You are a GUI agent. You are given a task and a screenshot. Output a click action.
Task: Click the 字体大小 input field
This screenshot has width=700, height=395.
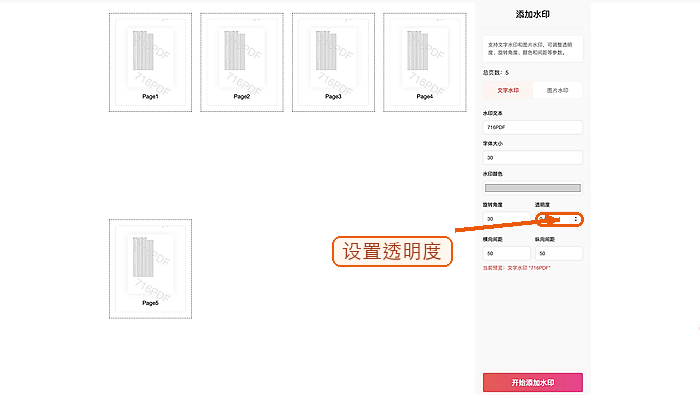click(x=533, y=158)
